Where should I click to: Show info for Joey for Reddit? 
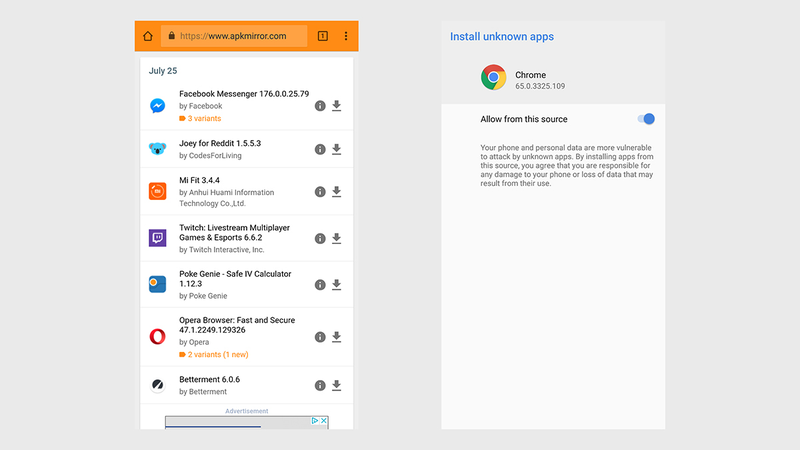pyautogui.click(x=320, y=149)
